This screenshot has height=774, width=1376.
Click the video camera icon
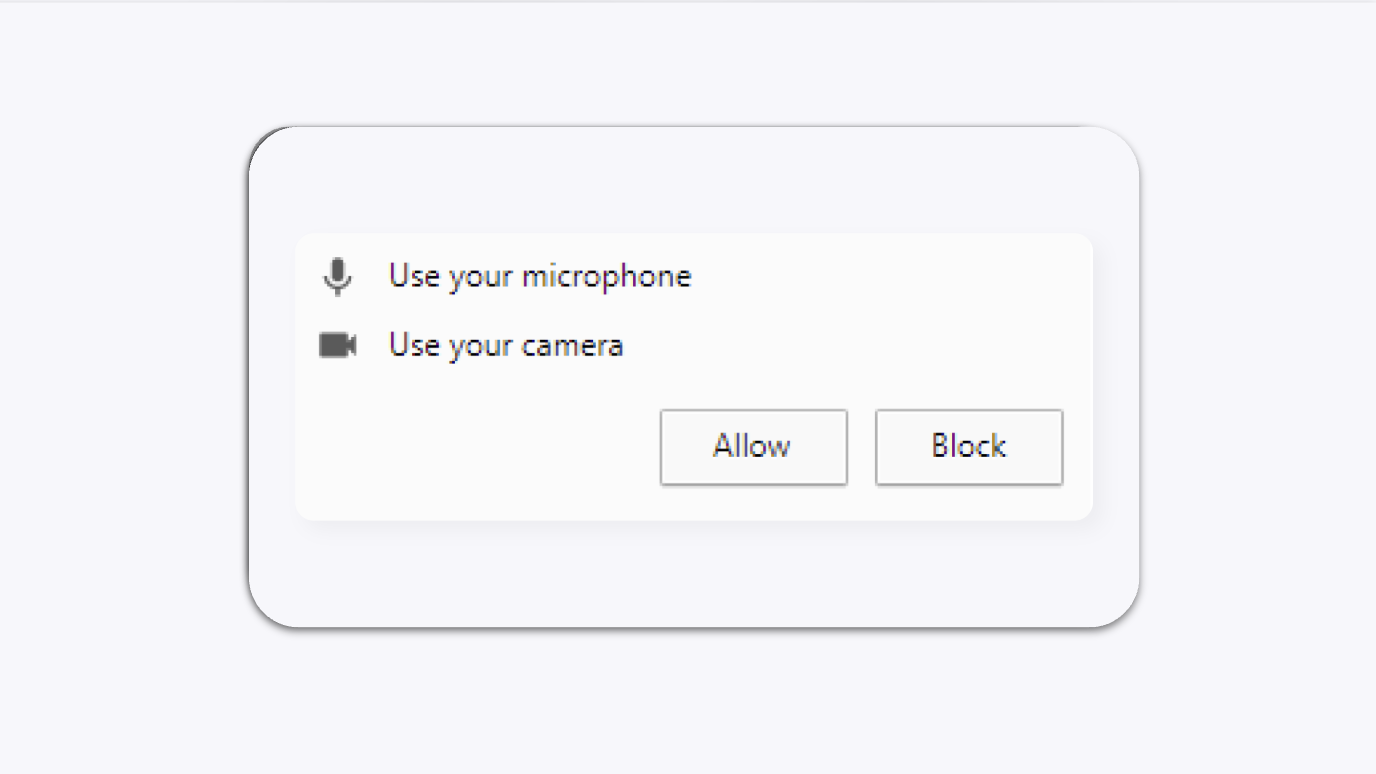pyautogui.click(x=338, y=345)
